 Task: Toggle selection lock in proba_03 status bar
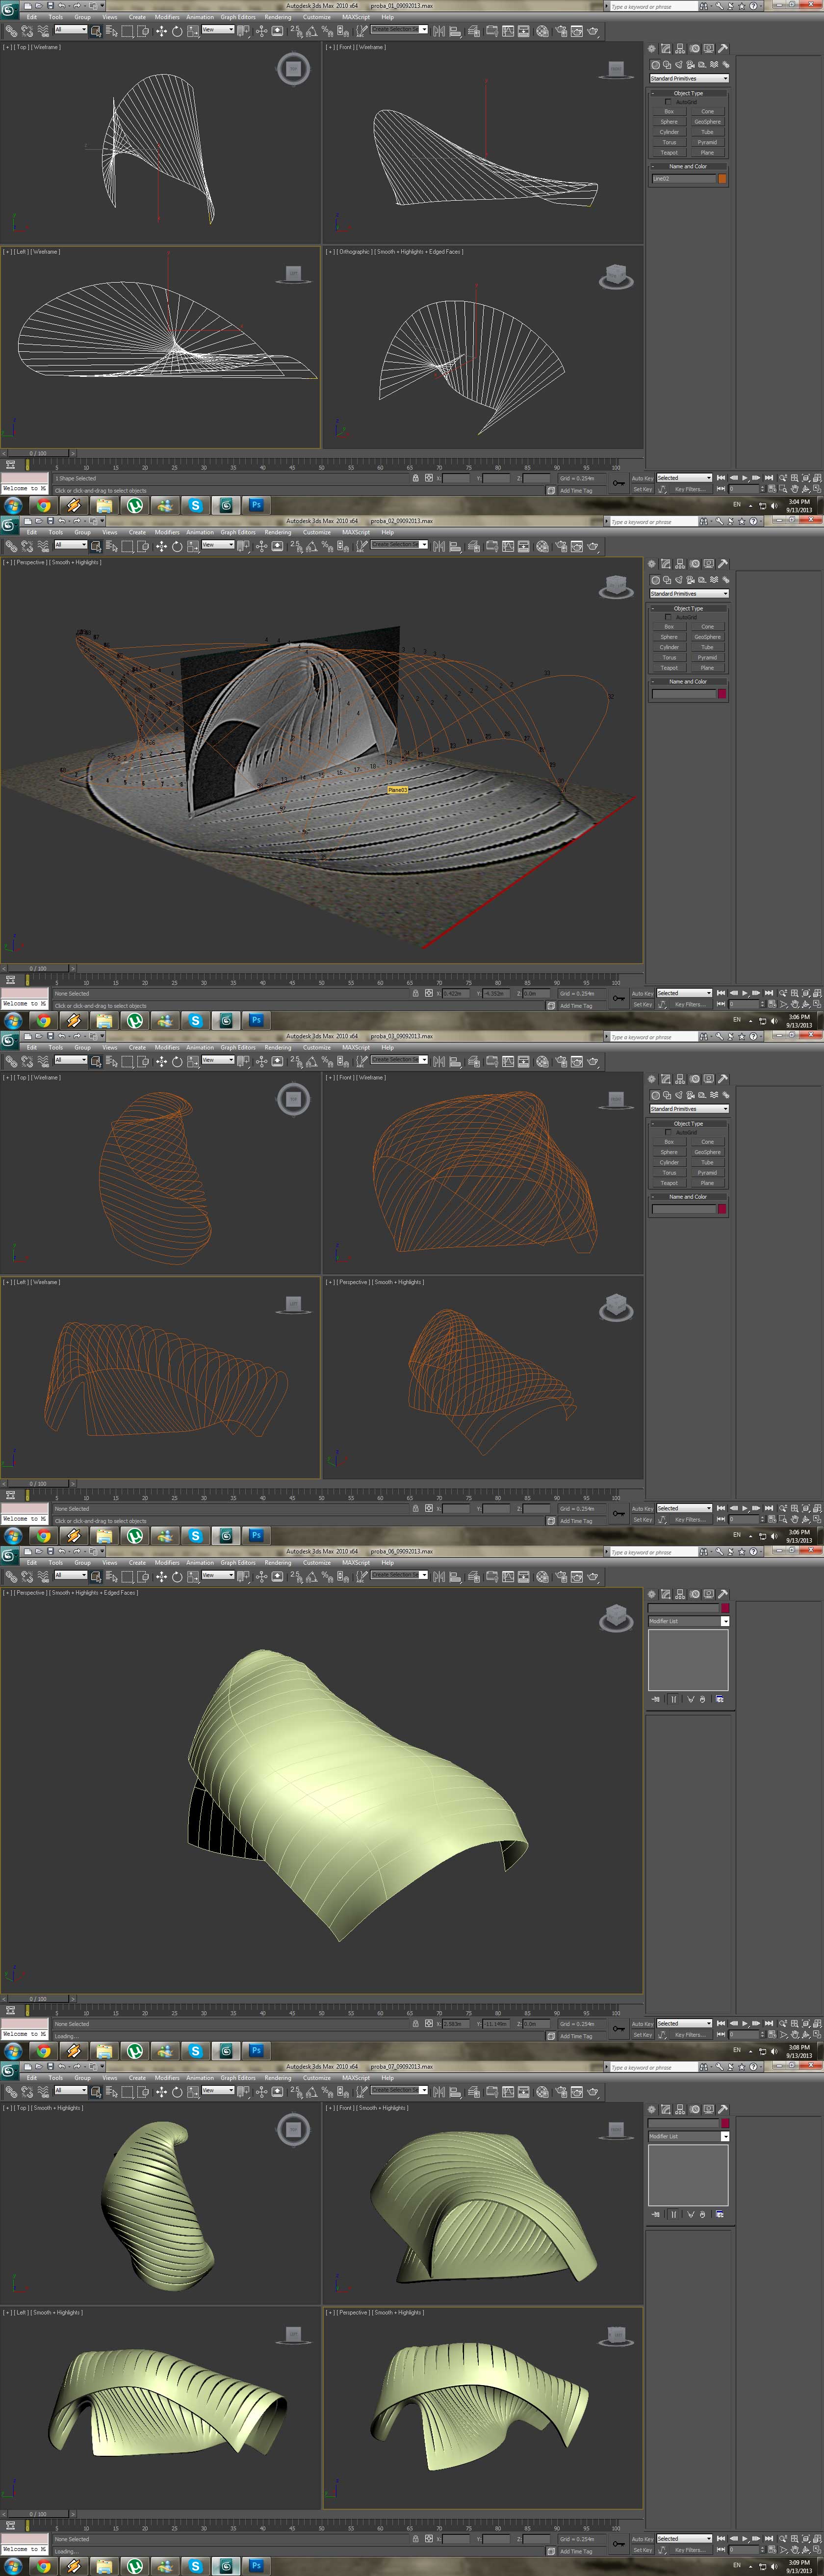pos(415,1508)
